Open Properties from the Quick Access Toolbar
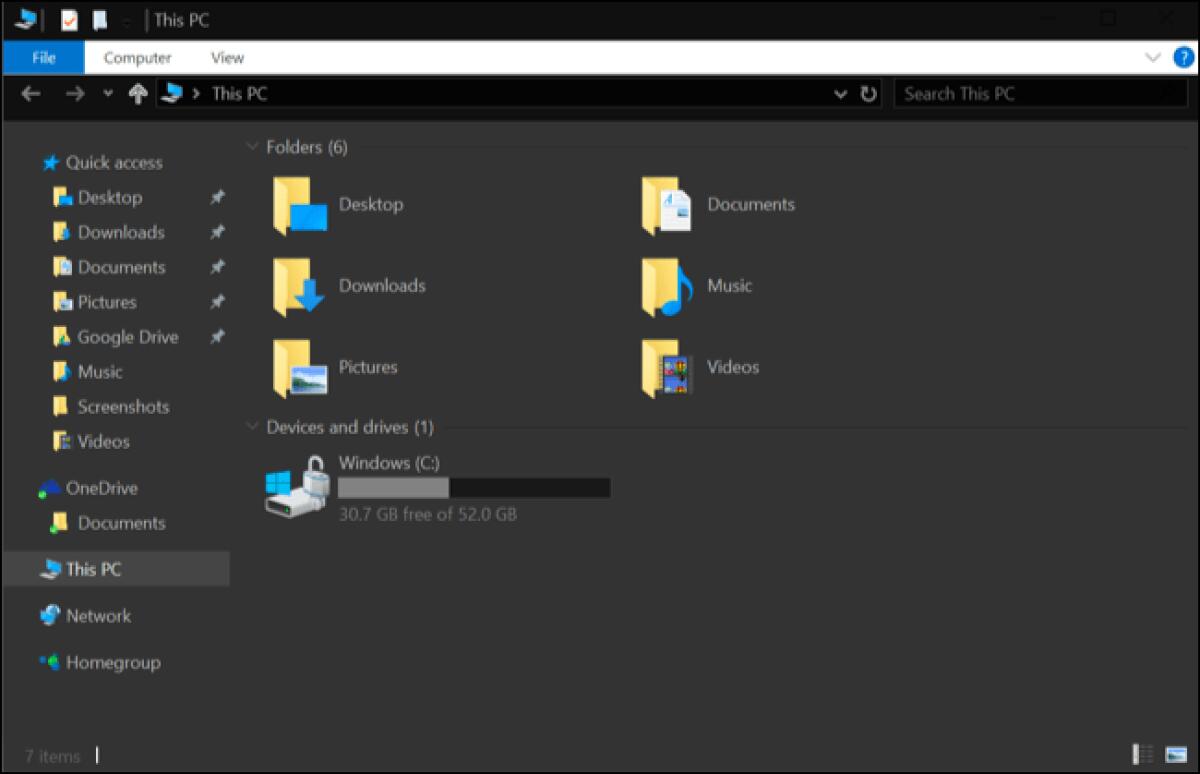Screen dimensions: 1200x774 tap(68, 19)
